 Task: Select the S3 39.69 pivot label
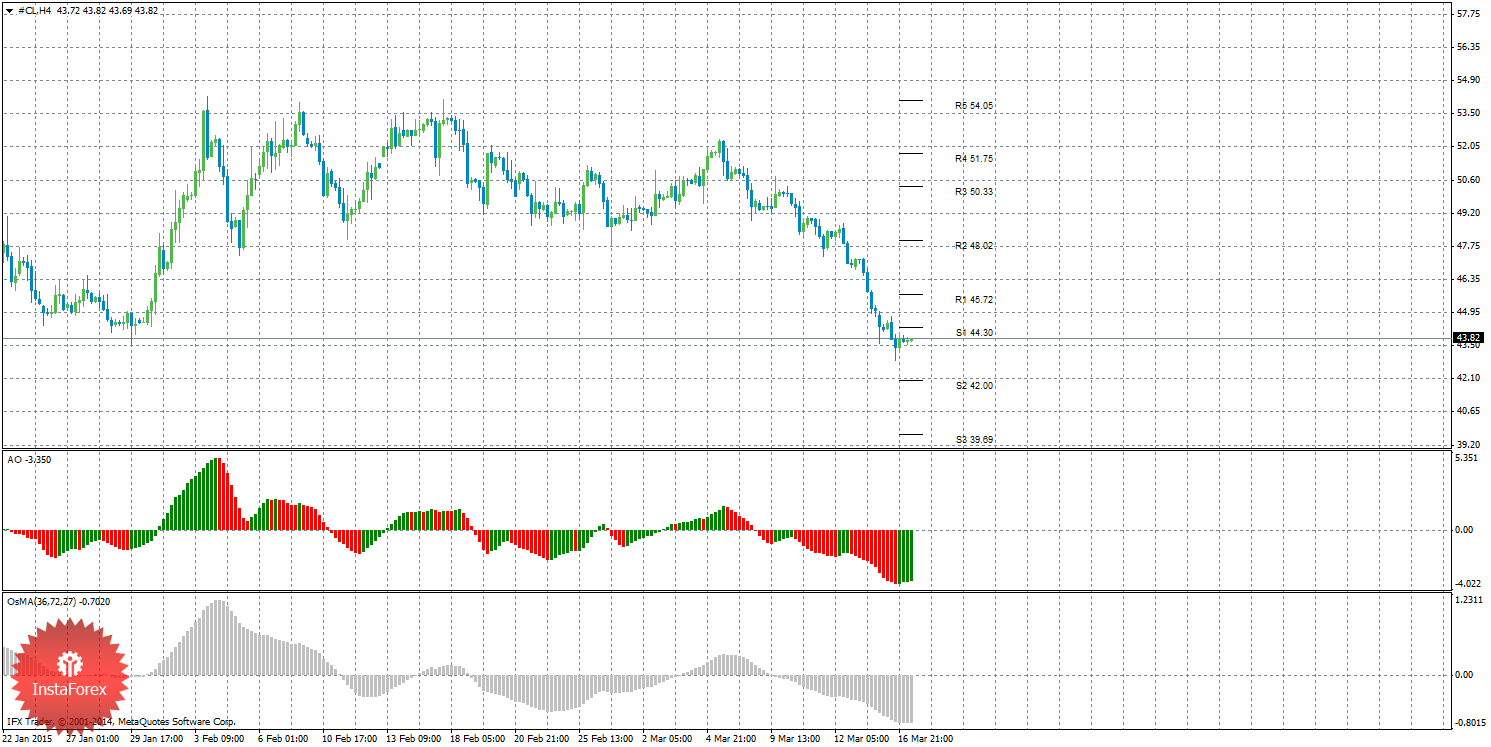coord(974,439)
